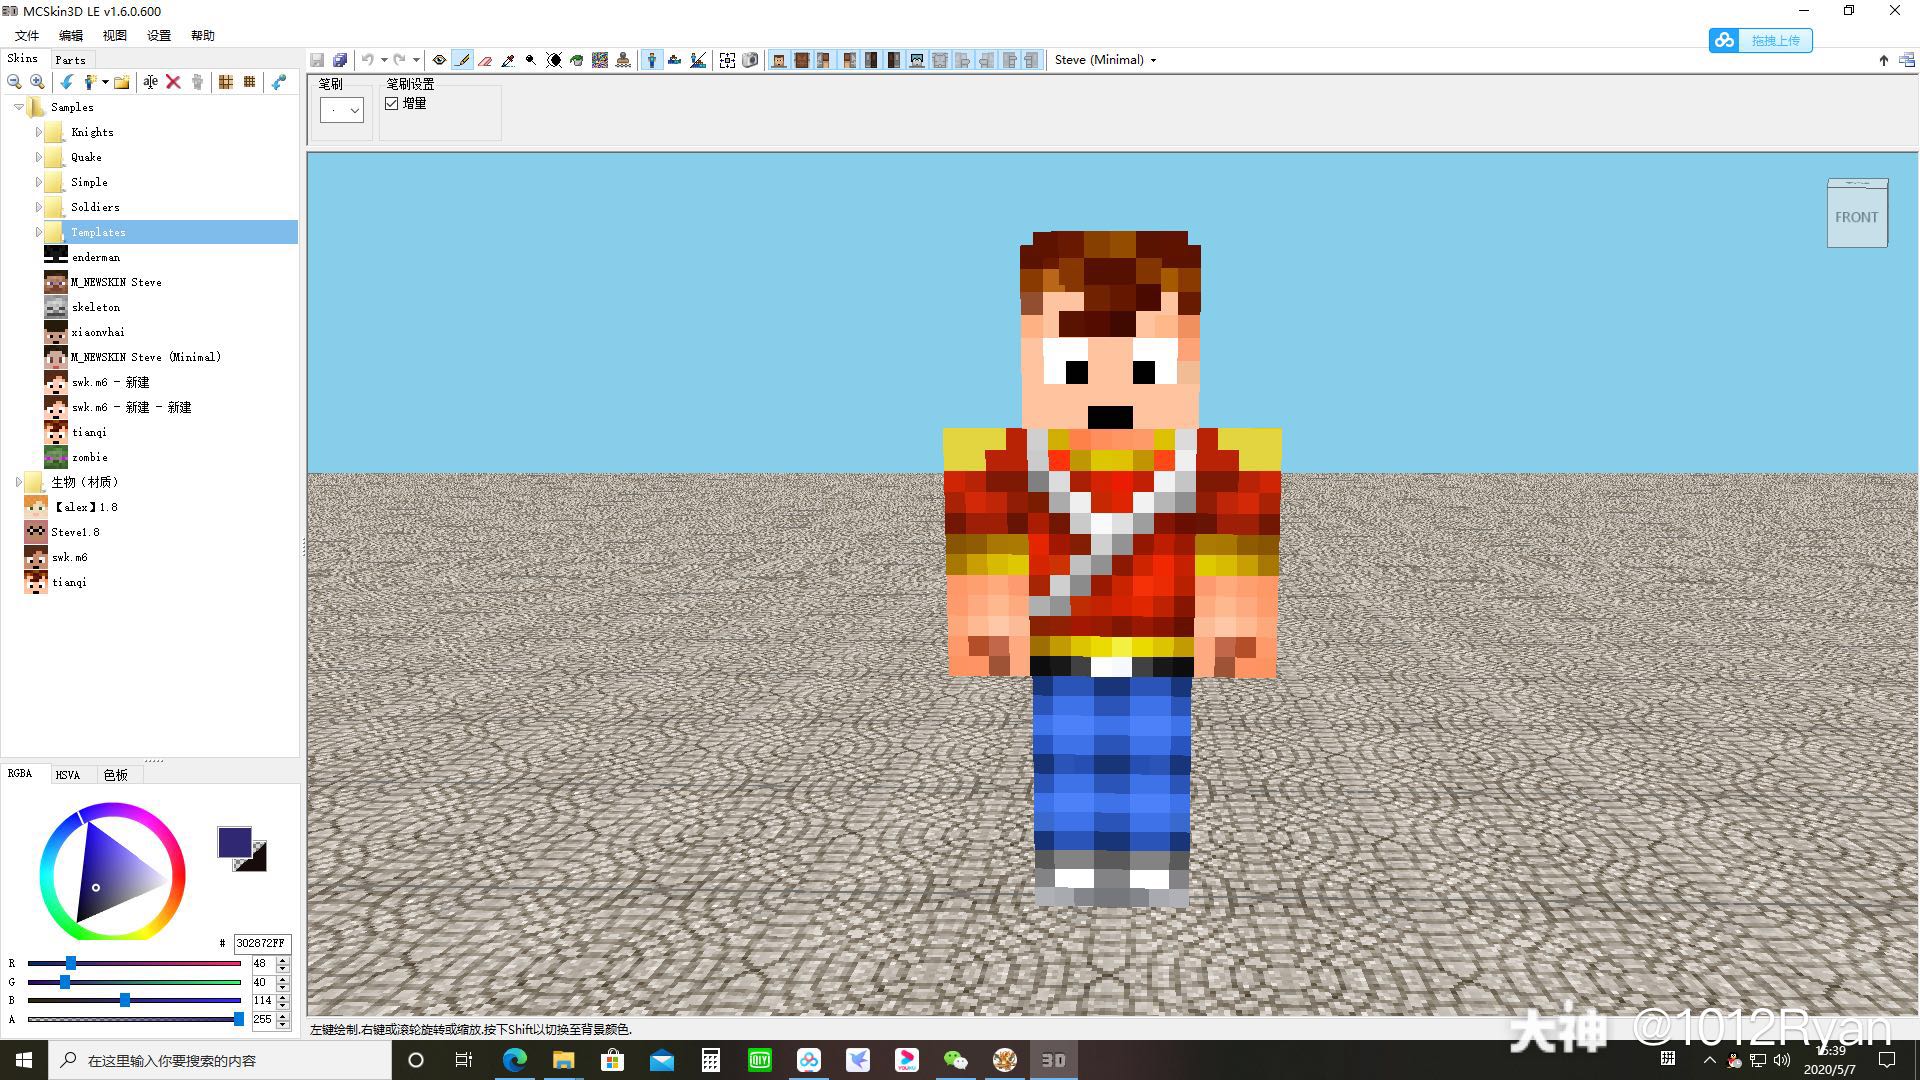Click the foreground color swatch
This screenshot has width=1920, height=1080.
click(234, 842)
